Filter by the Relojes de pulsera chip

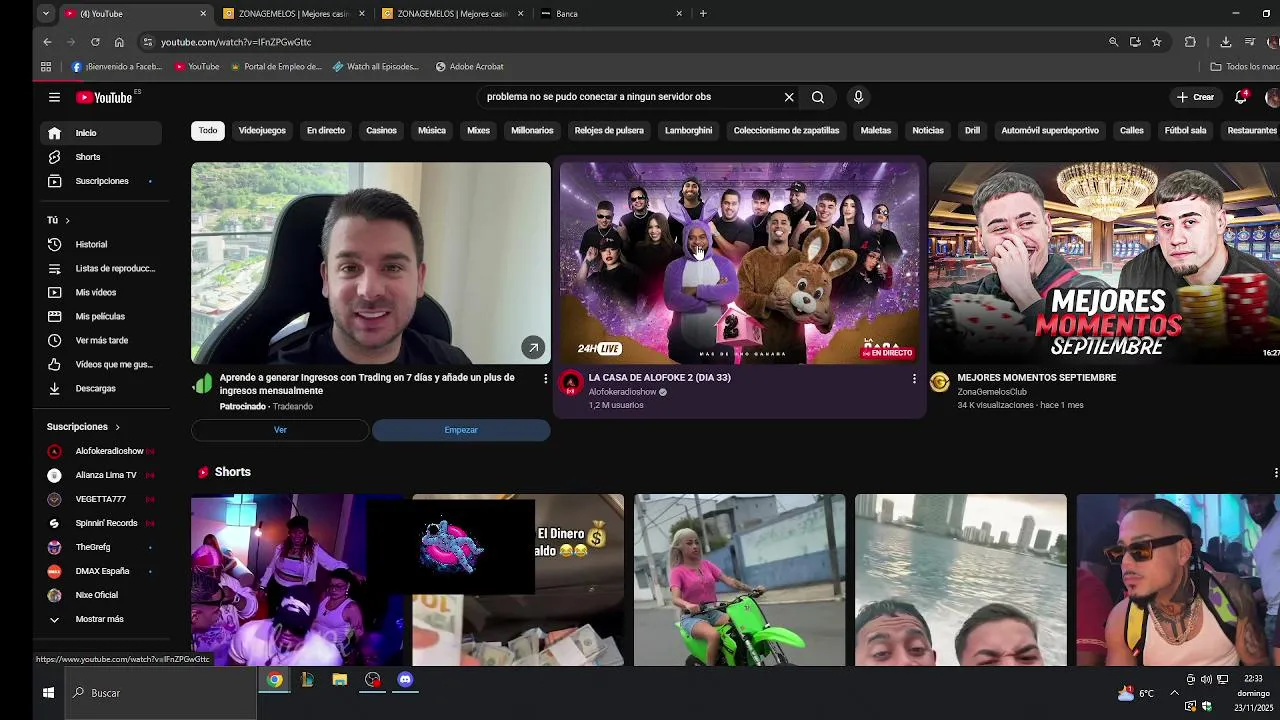[609, 131]
